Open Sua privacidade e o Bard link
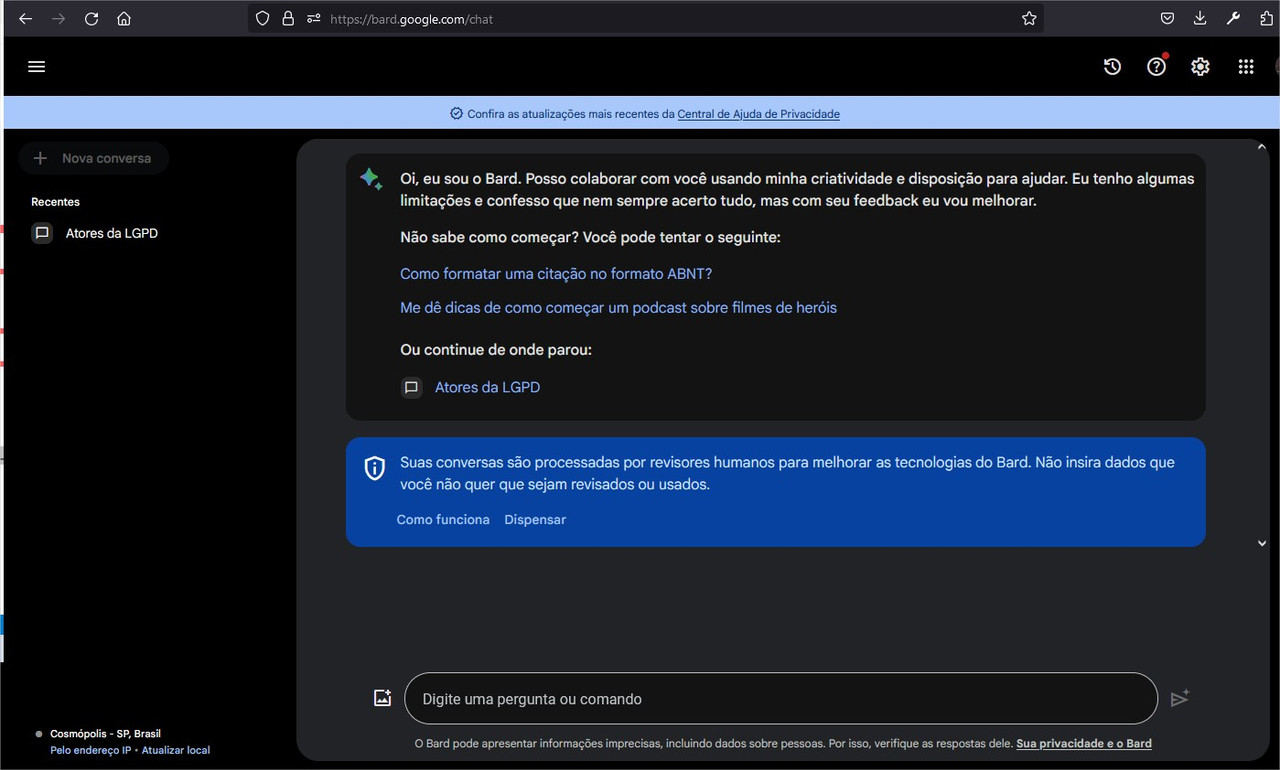This screenshot has height=770, width=1280. [x=1084, y=743]
